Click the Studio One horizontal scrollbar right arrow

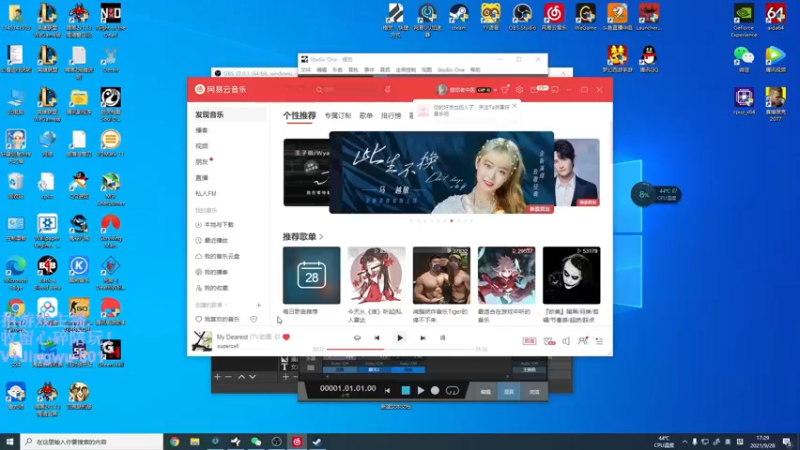(507, 377)
